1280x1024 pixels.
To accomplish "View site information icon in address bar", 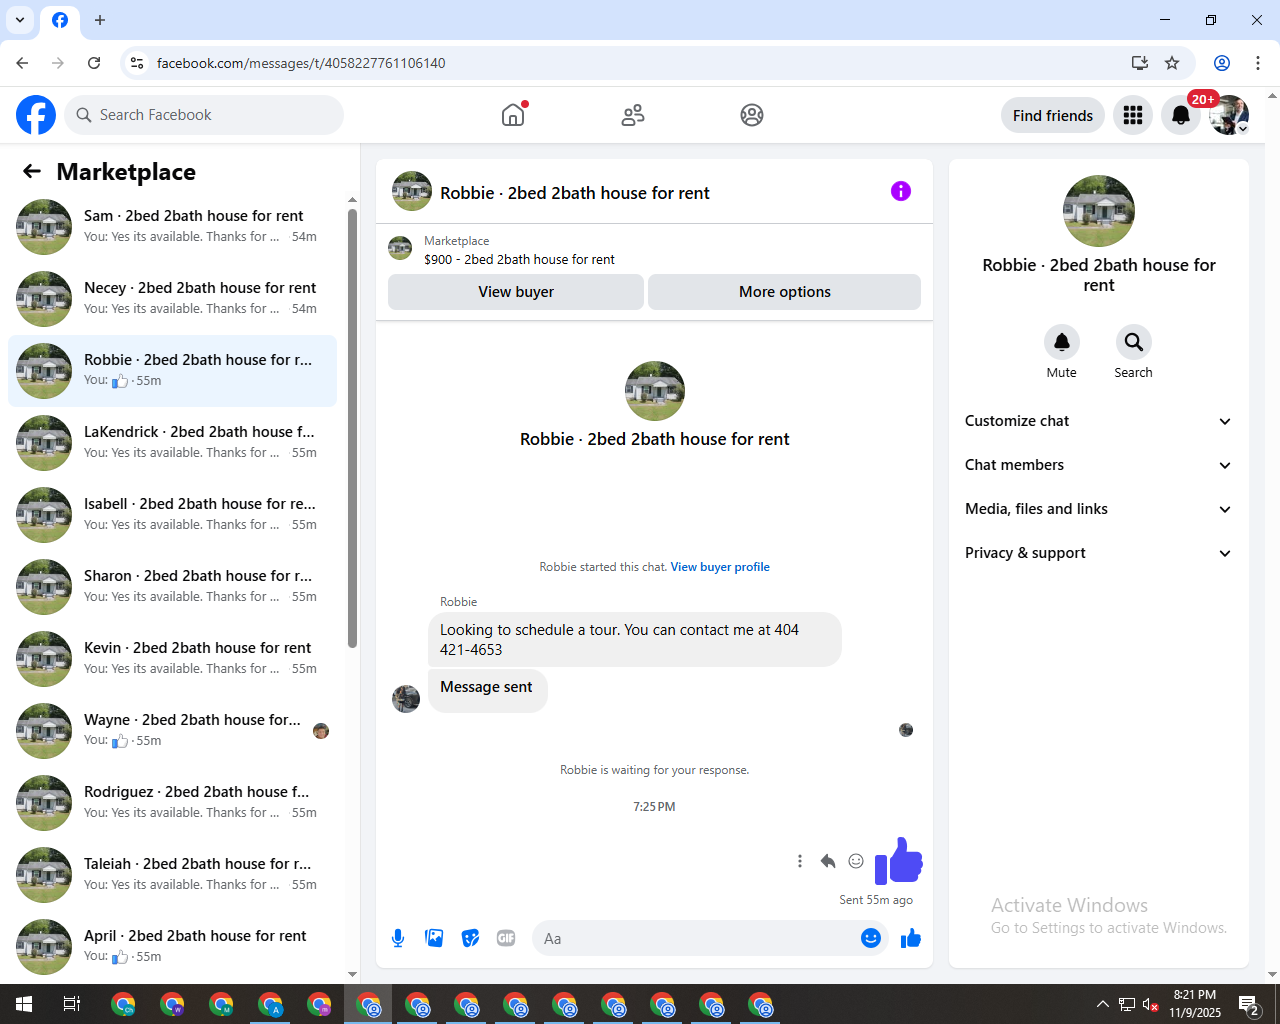I will 137,63.
